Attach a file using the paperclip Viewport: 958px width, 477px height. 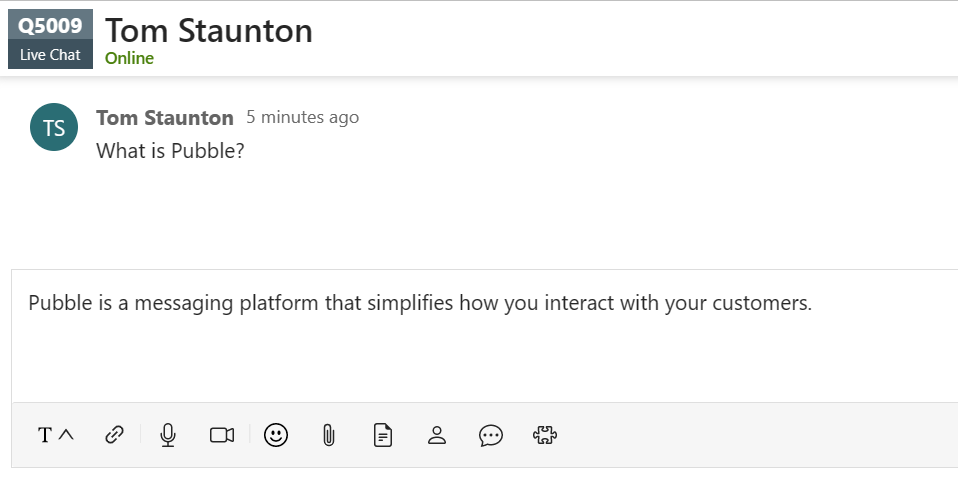328,435
